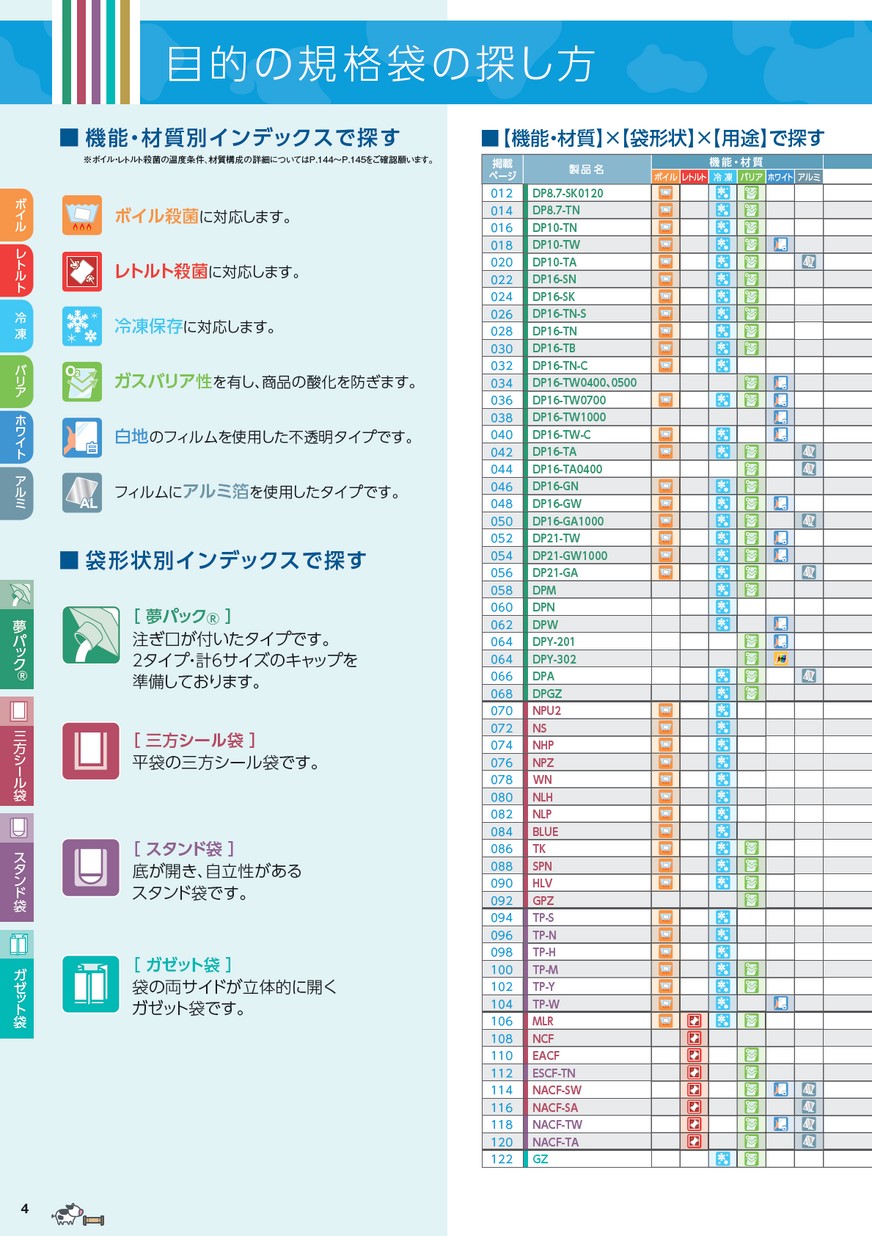
Task: Open the ガゼット袋 side tab
Action: (17, 984)
